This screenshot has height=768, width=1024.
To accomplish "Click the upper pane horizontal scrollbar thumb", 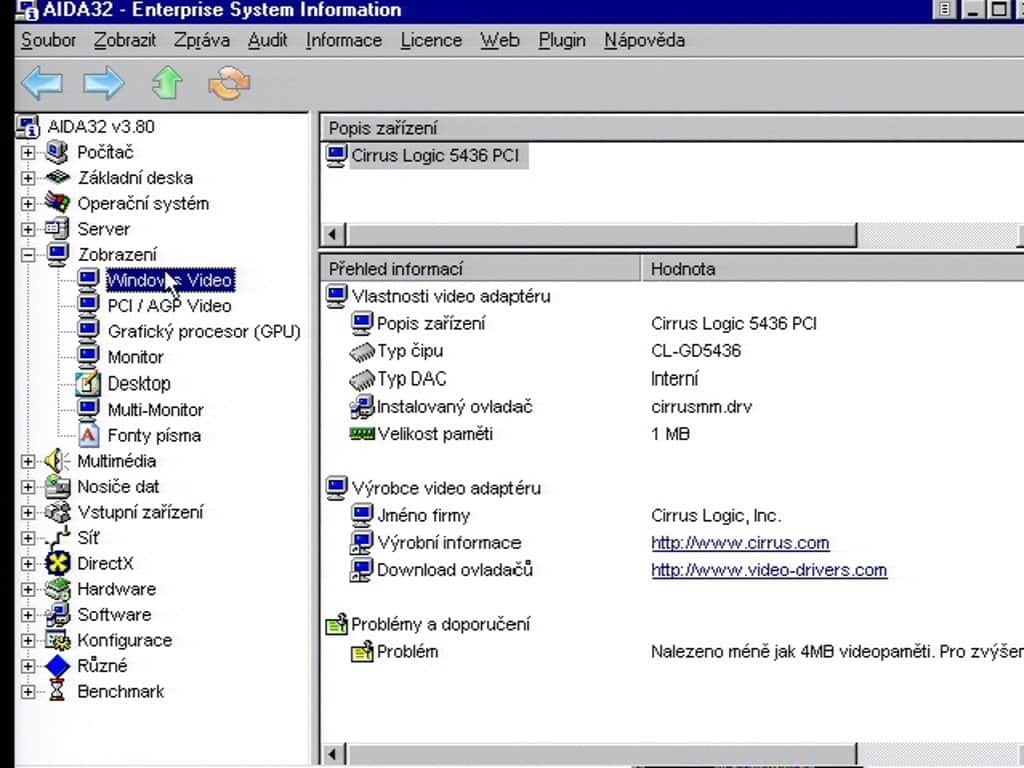I will click(601, 234).
